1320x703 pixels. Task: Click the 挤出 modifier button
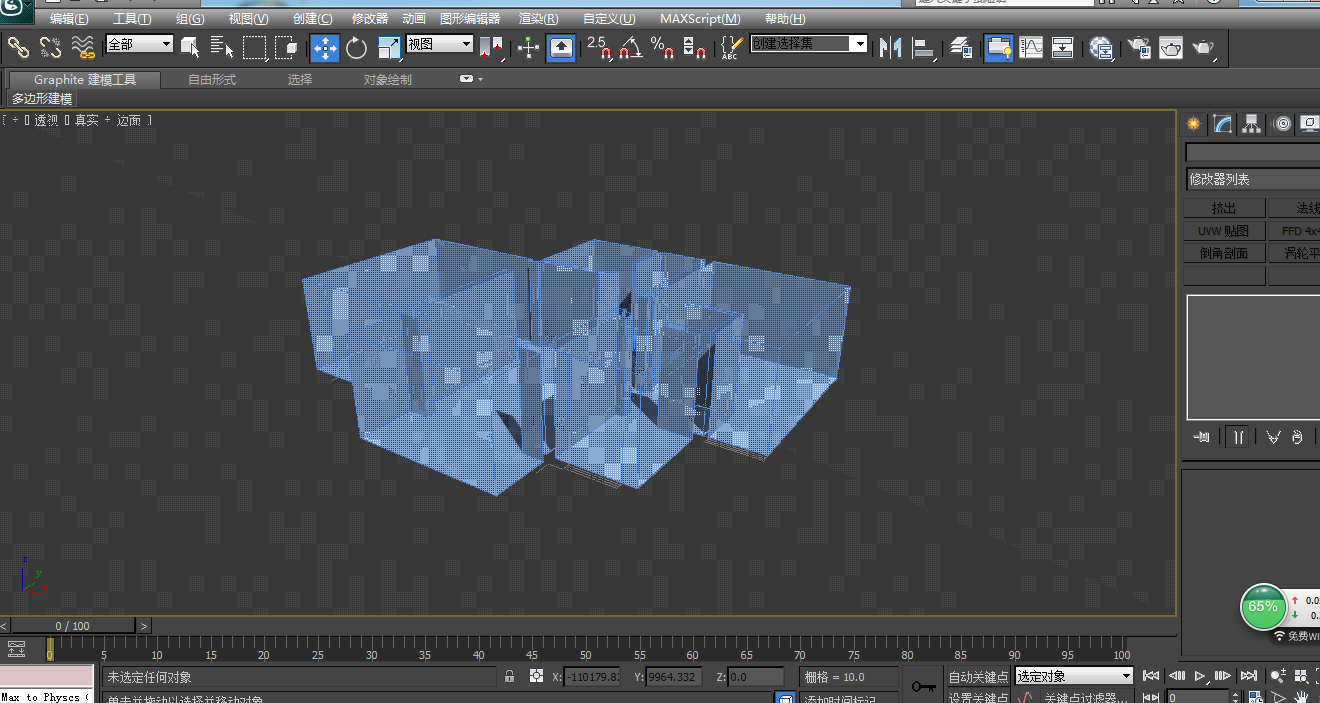(1224, 208)
